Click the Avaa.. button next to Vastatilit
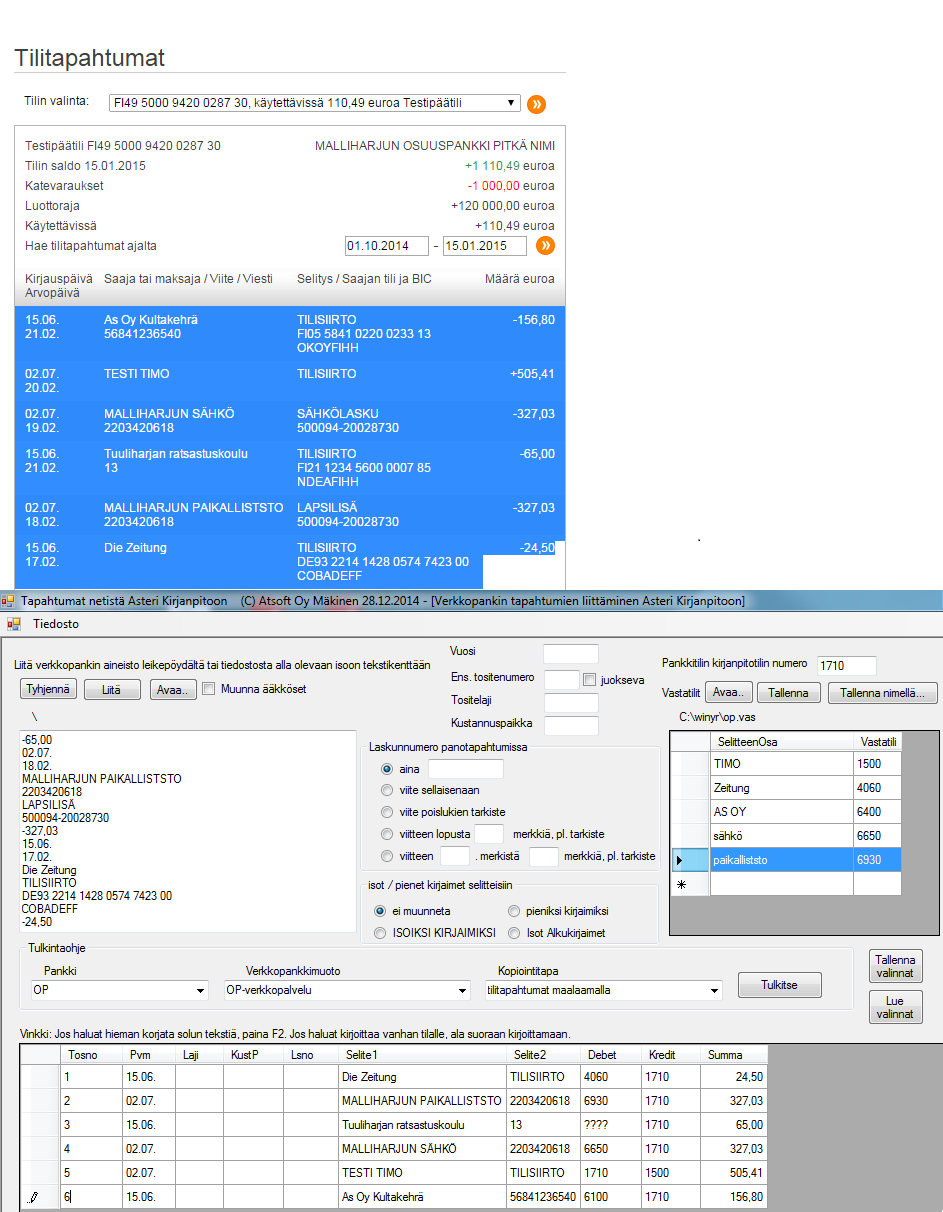943x1212 pixels. pyautogui.click(x=727, y=693)
